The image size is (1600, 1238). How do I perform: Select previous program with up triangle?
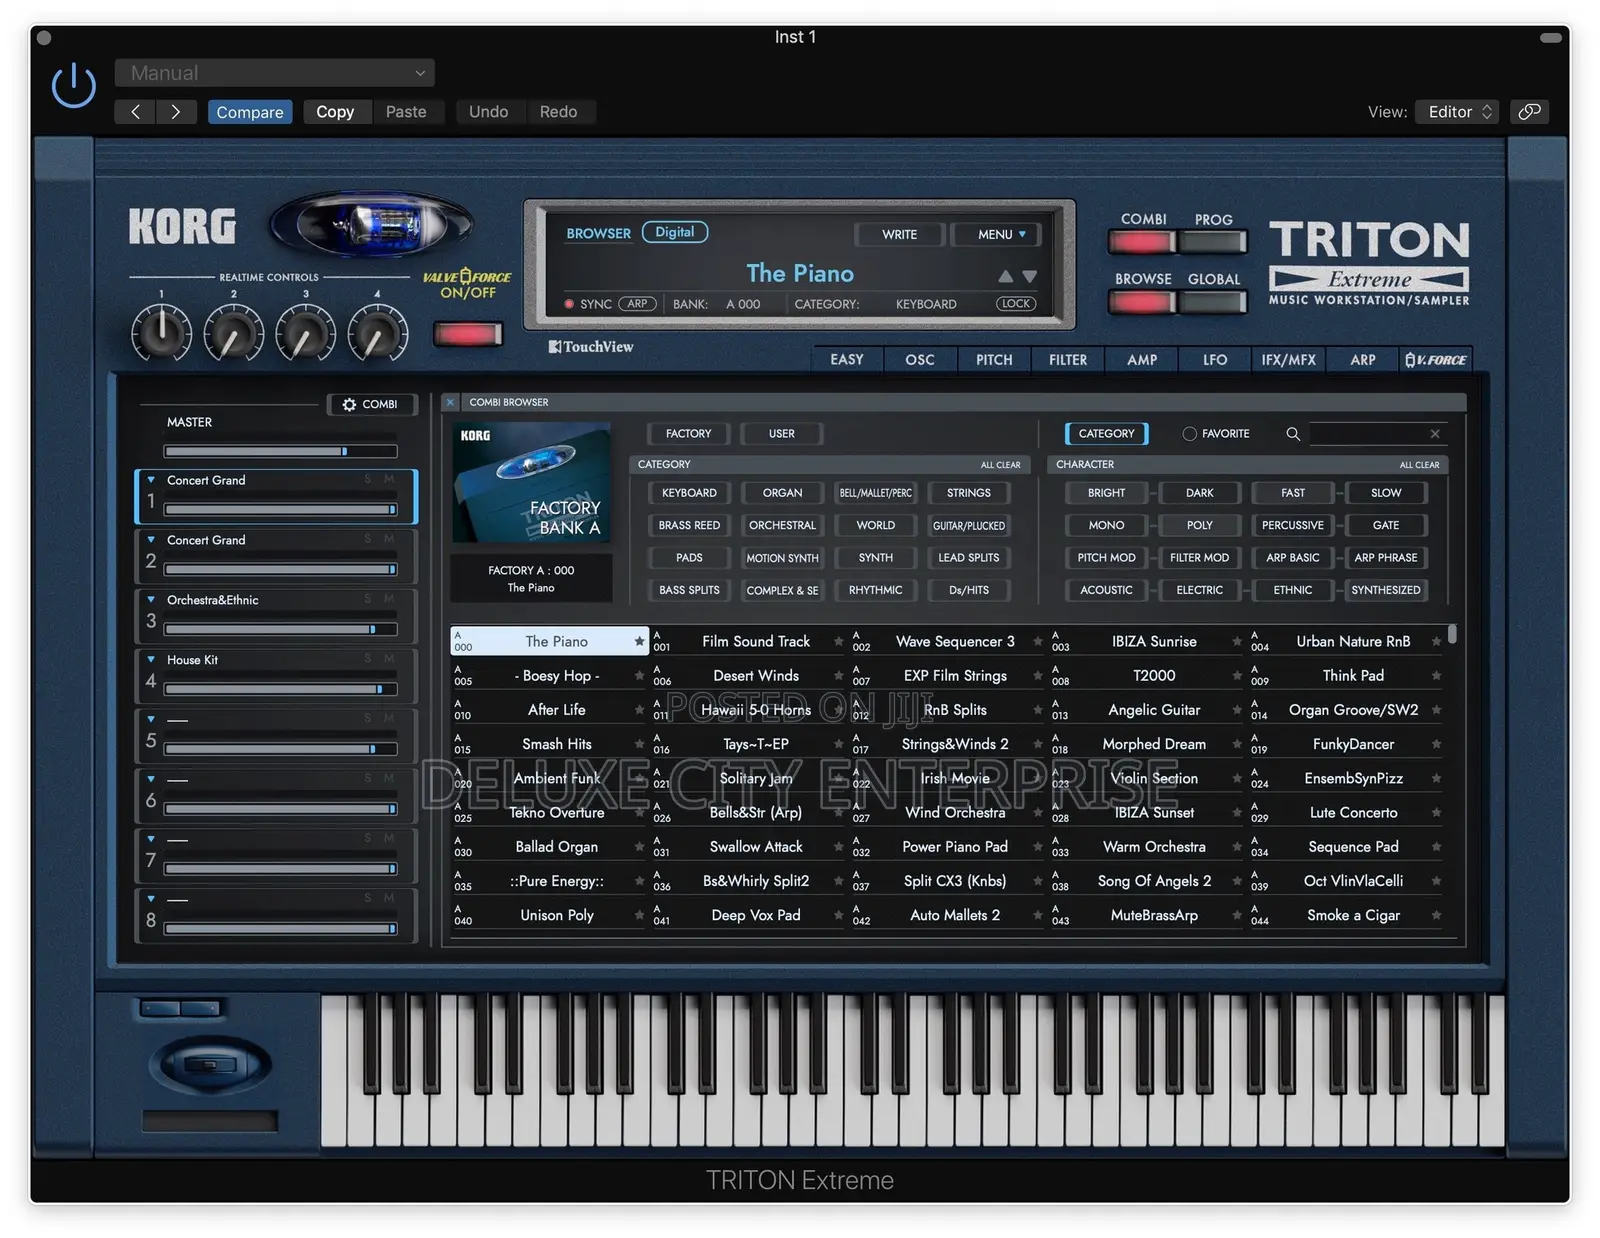[1005, 276]
